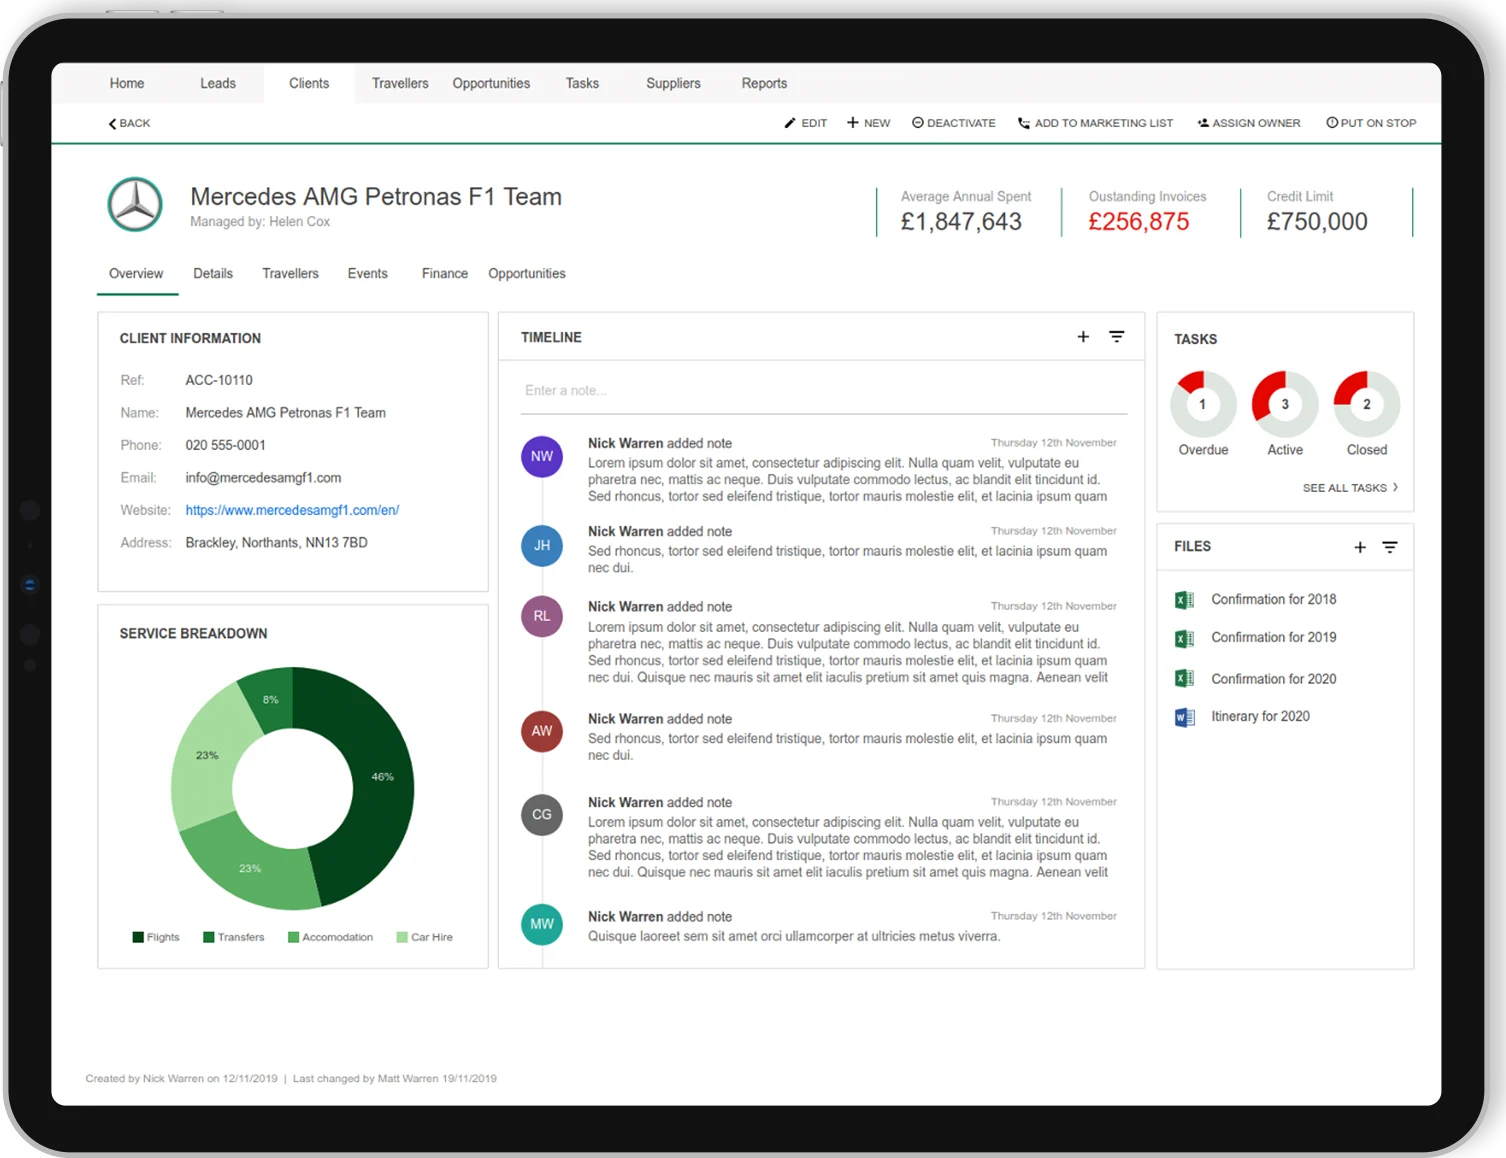1506x1158 pixels.
Task: Switch to the Finance tab
Action: click(445, 273)
